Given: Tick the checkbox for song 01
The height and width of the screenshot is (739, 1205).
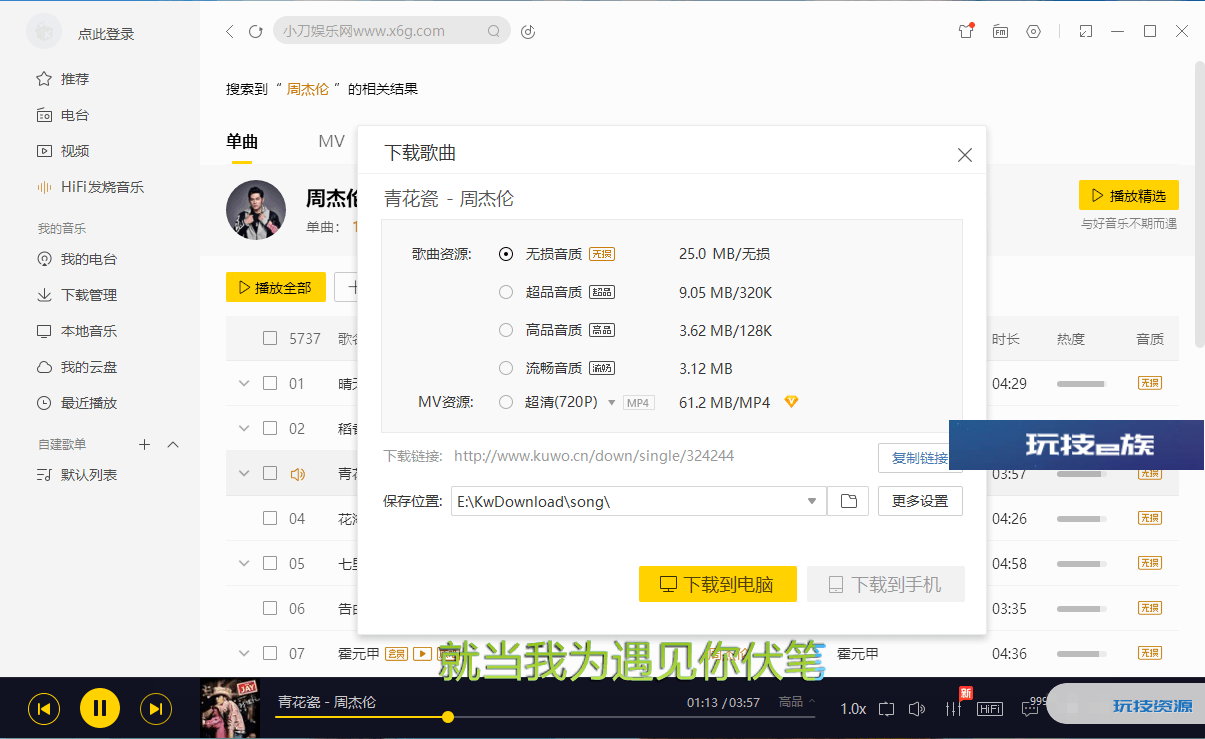Looking at the screenshot, I should pos(270,383).
